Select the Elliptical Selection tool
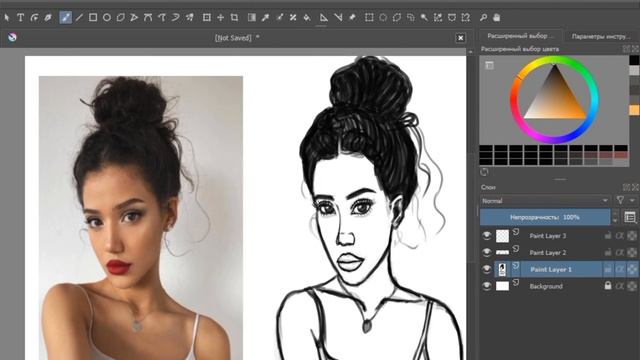Screen dimensions: 640x360 (x=383, y=18)
